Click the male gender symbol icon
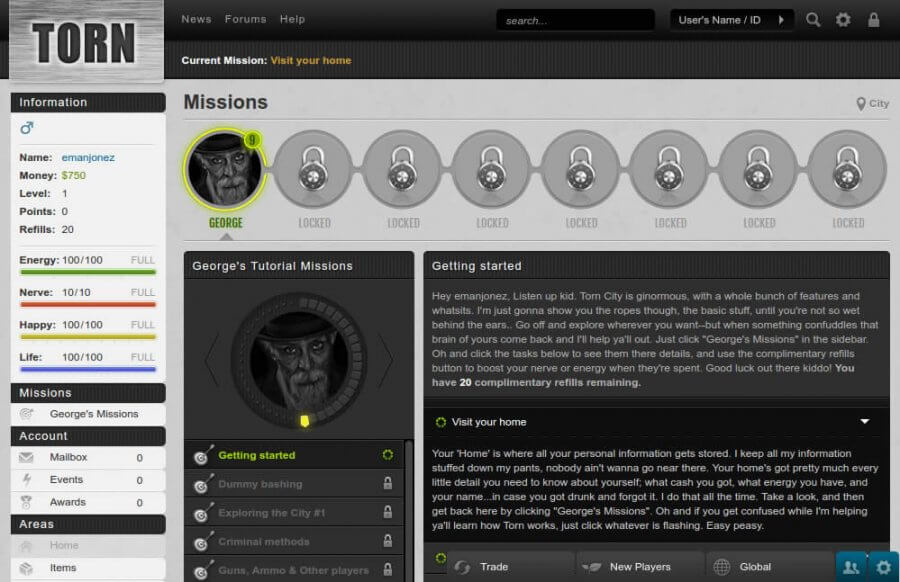The width and height of the screenshot is (900, 582). 27,128
